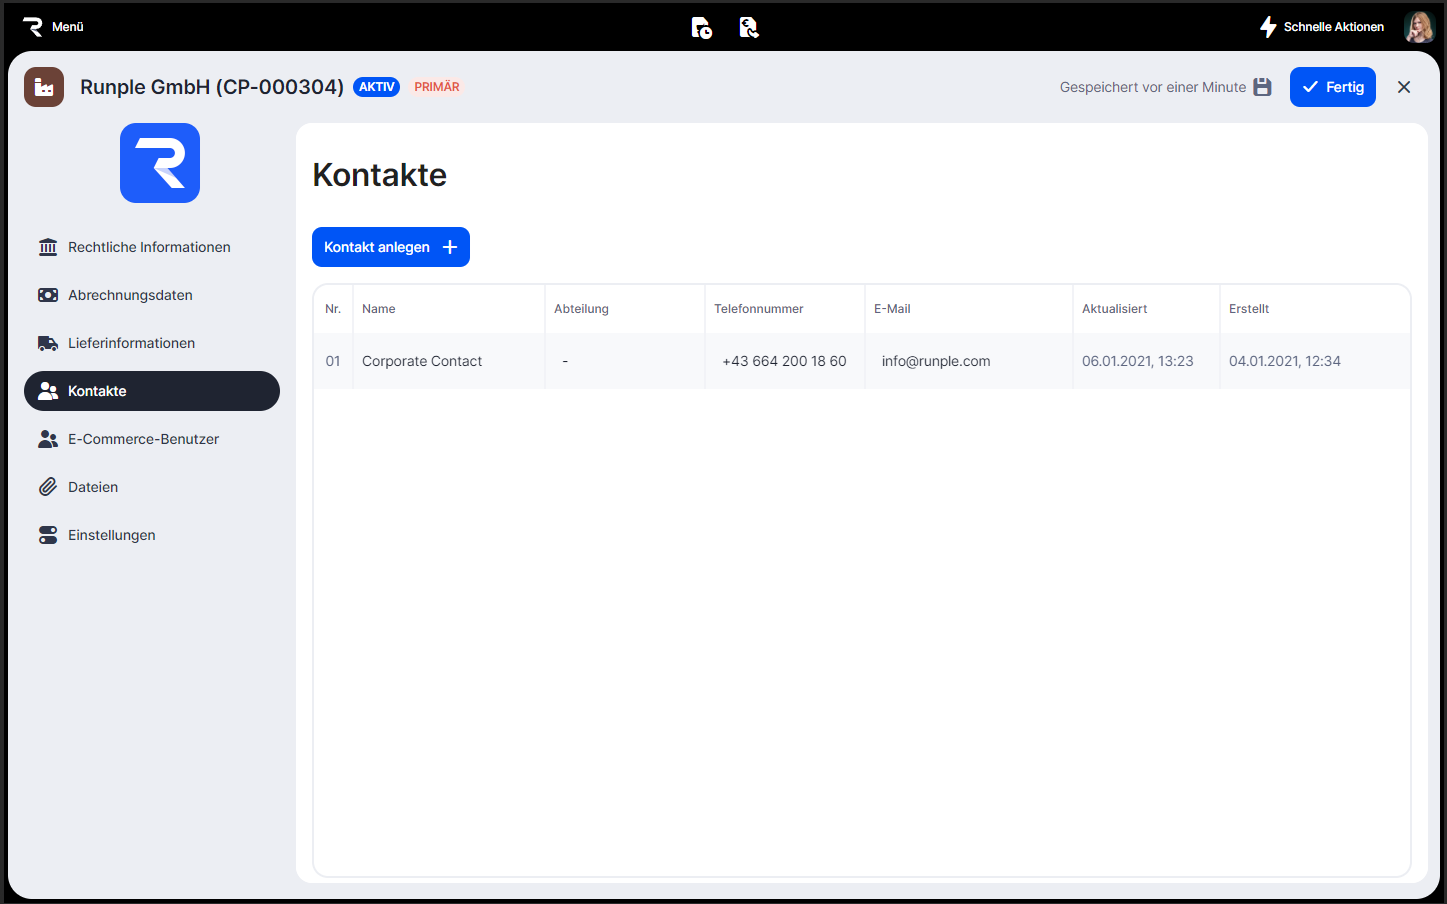Sort by the Aktualisiert column header
This screenshot has width=1447, height=904.
click(1114, 309)
